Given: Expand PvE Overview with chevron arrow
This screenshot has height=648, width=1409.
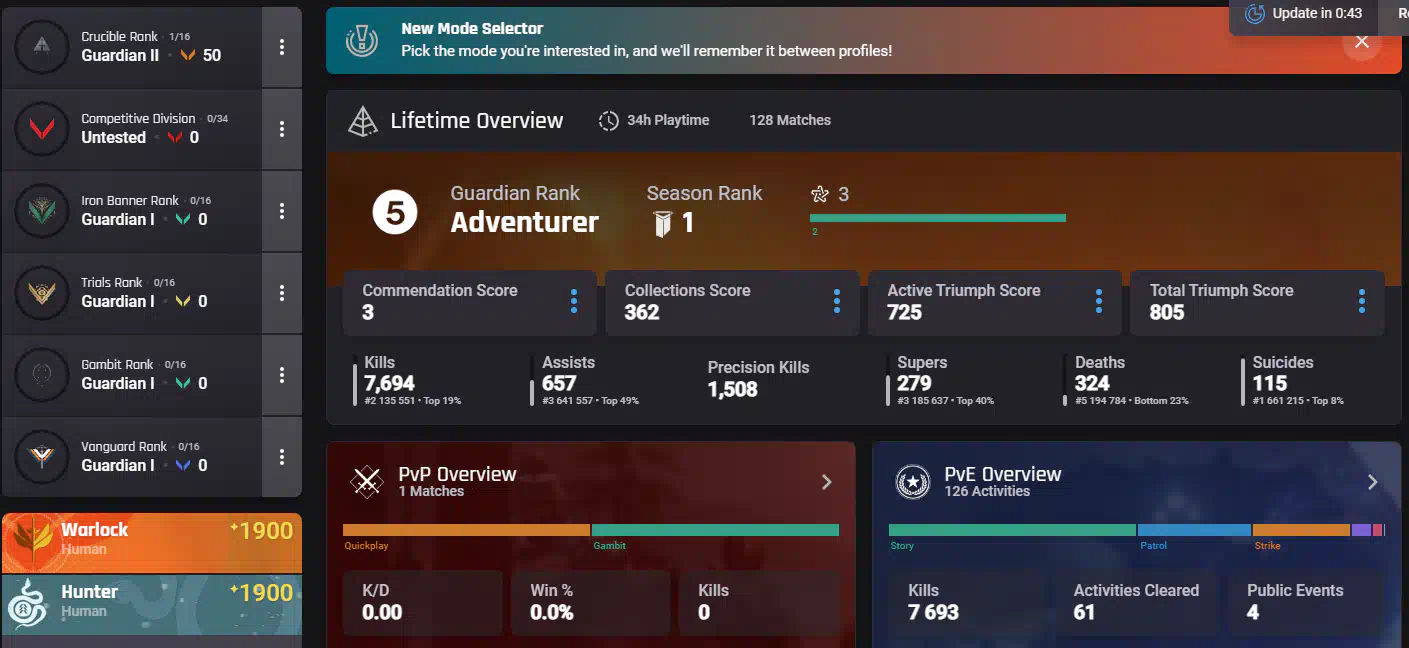Looking at the screenshot, I should point(1373,482).
